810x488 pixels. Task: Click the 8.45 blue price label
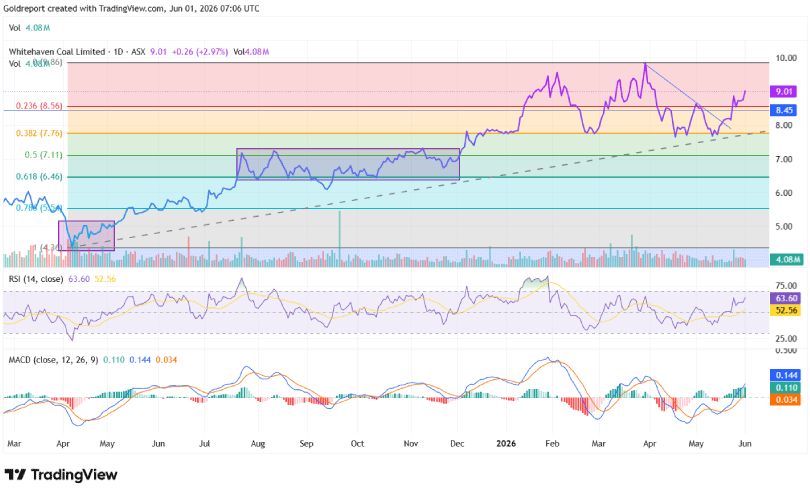(784, 110)
